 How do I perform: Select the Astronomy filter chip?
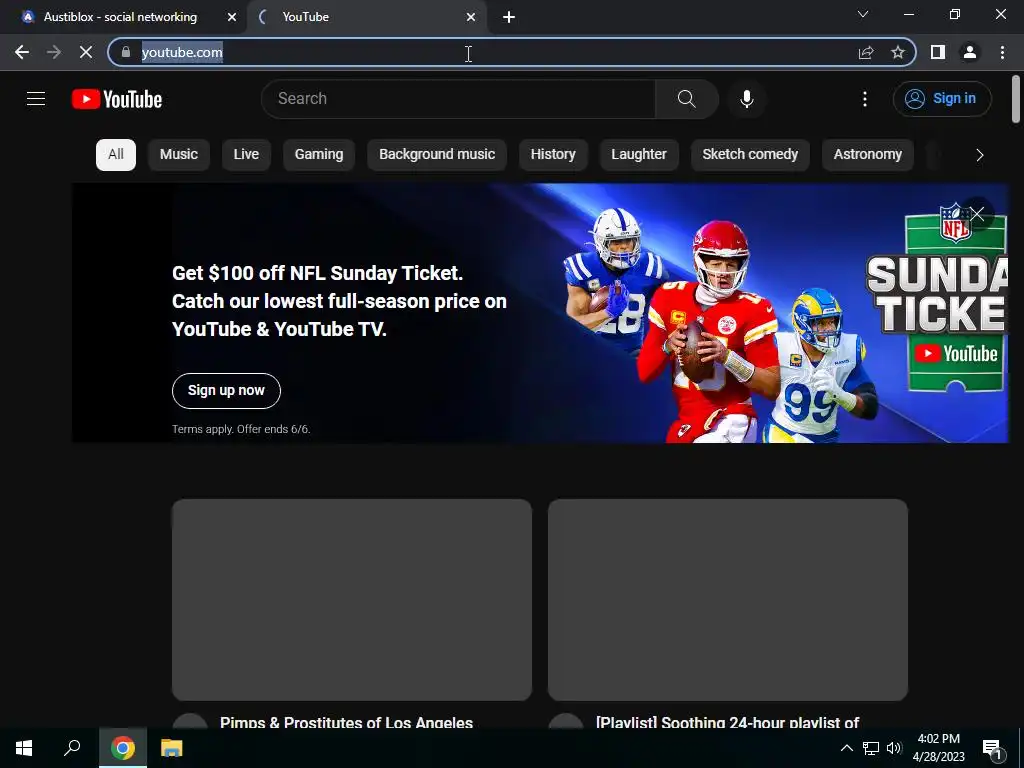[867, 155]
